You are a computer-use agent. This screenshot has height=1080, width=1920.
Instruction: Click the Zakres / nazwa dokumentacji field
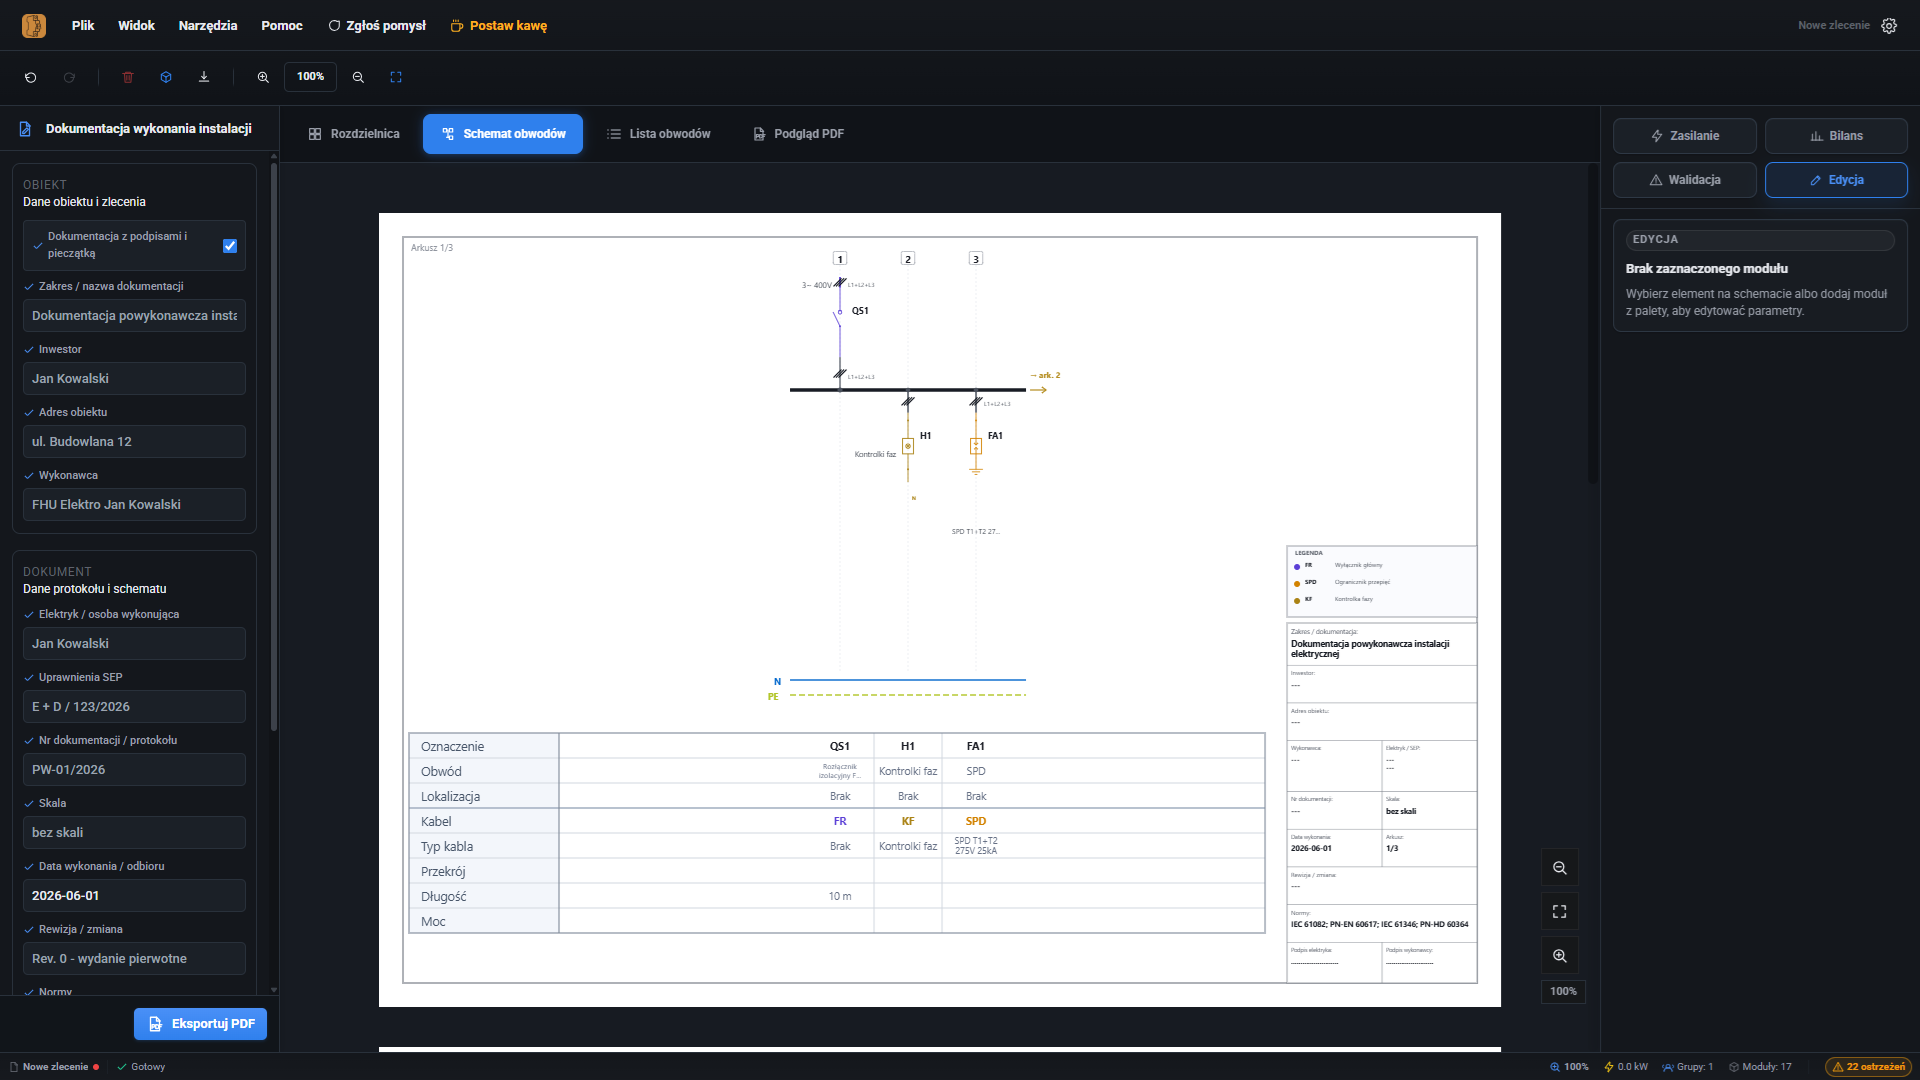pos(134,316)
